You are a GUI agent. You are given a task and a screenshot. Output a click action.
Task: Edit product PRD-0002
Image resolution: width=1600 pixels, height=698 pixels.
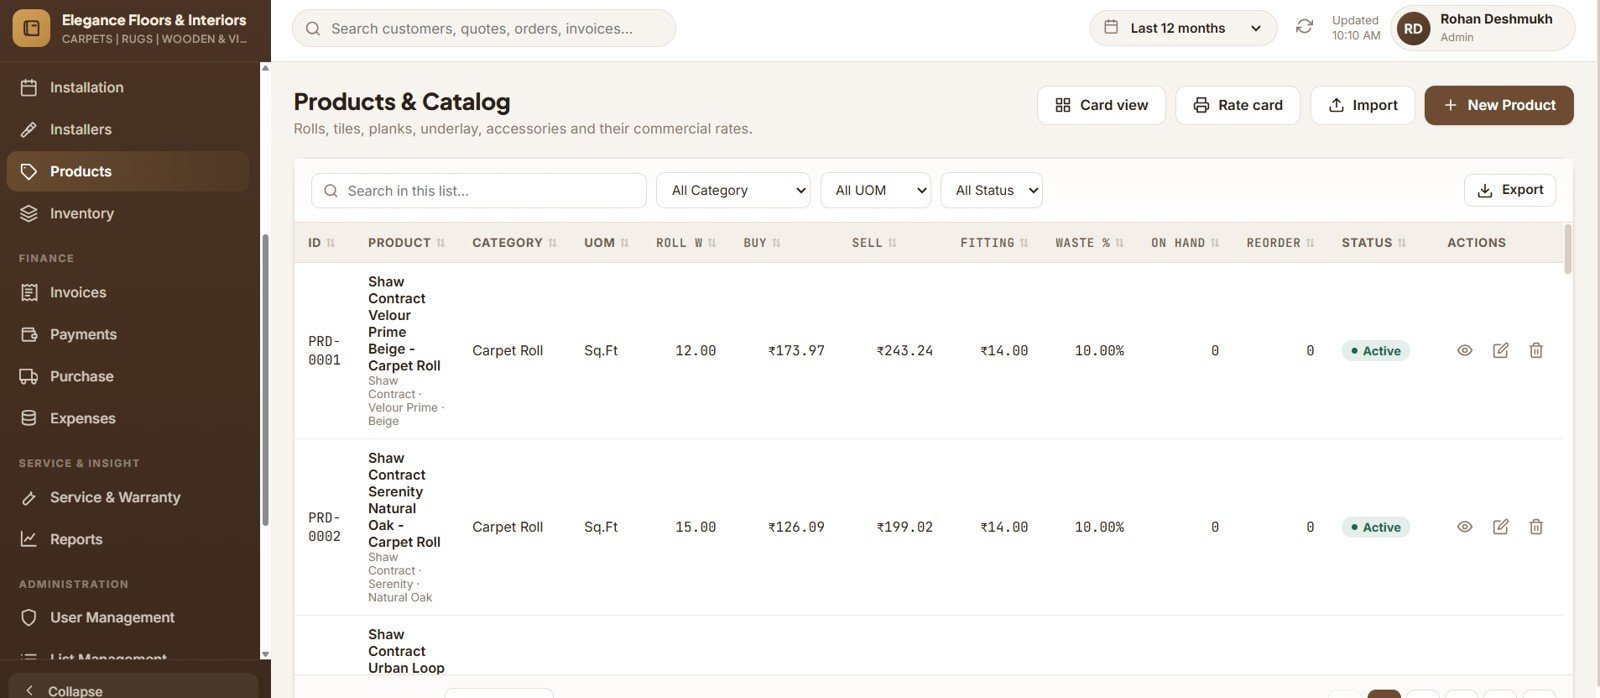(1501, 527)
